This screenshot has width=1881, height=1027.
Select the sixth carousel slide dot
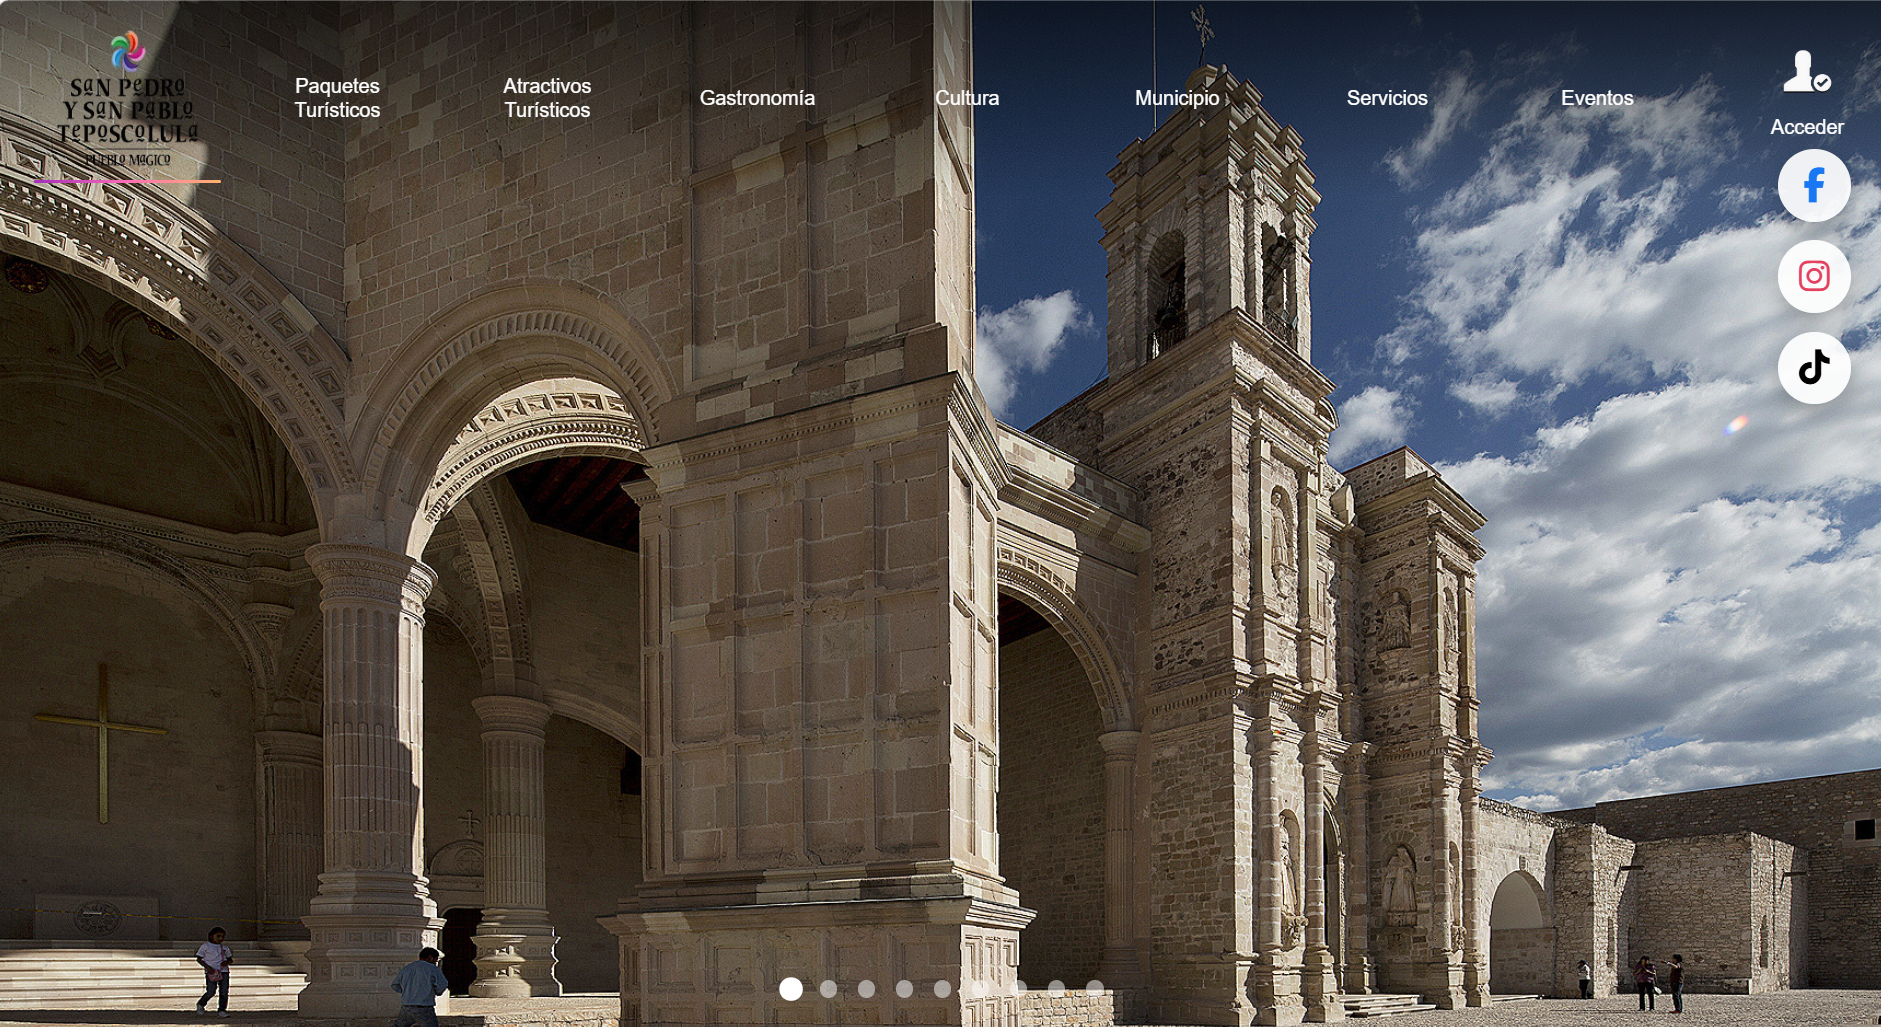(x=981, y=989)
